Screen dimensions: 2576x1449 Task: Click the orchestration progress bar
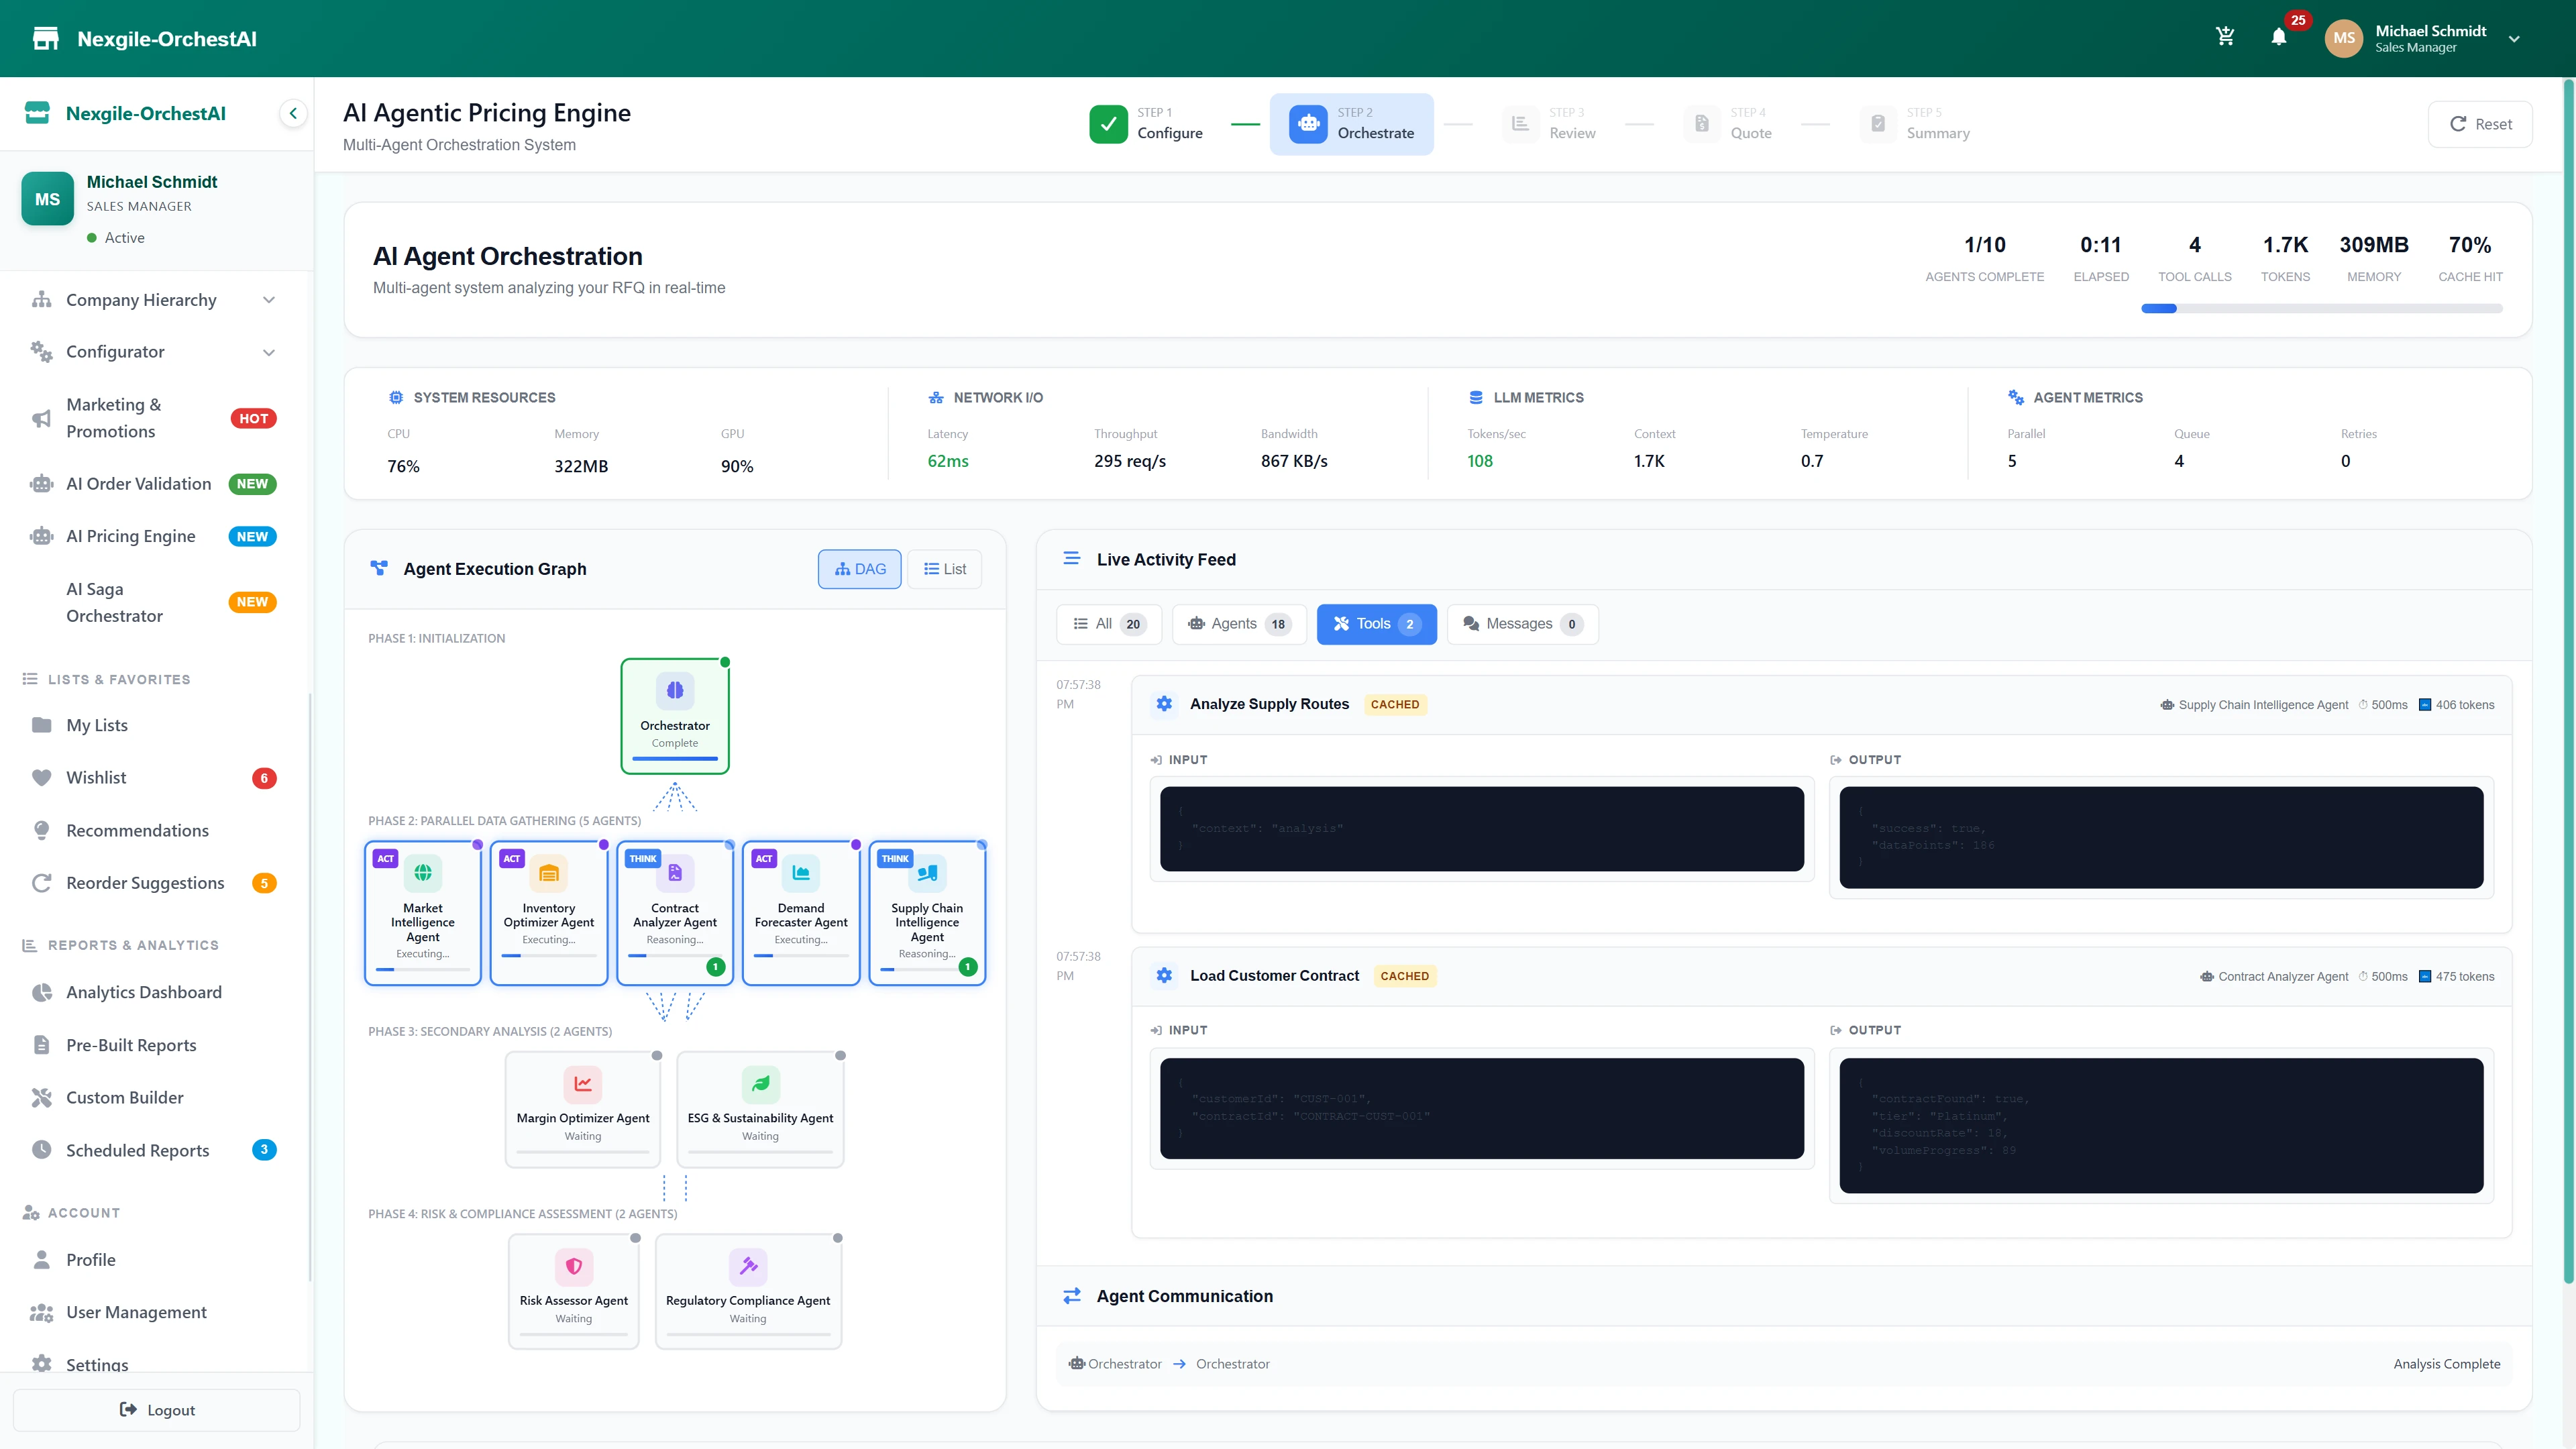click(x=2321, y=308)
